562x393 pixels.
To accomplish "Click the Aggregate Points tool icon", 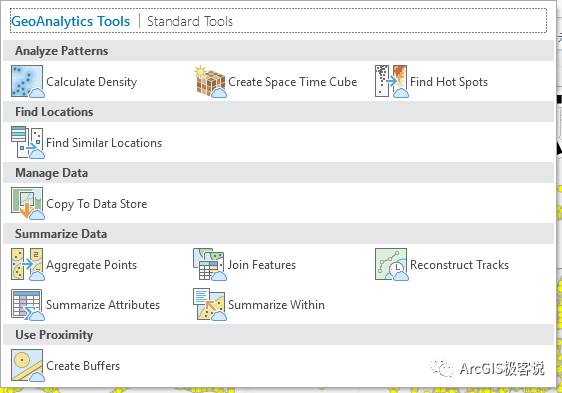I will click(x=28, y=264).
